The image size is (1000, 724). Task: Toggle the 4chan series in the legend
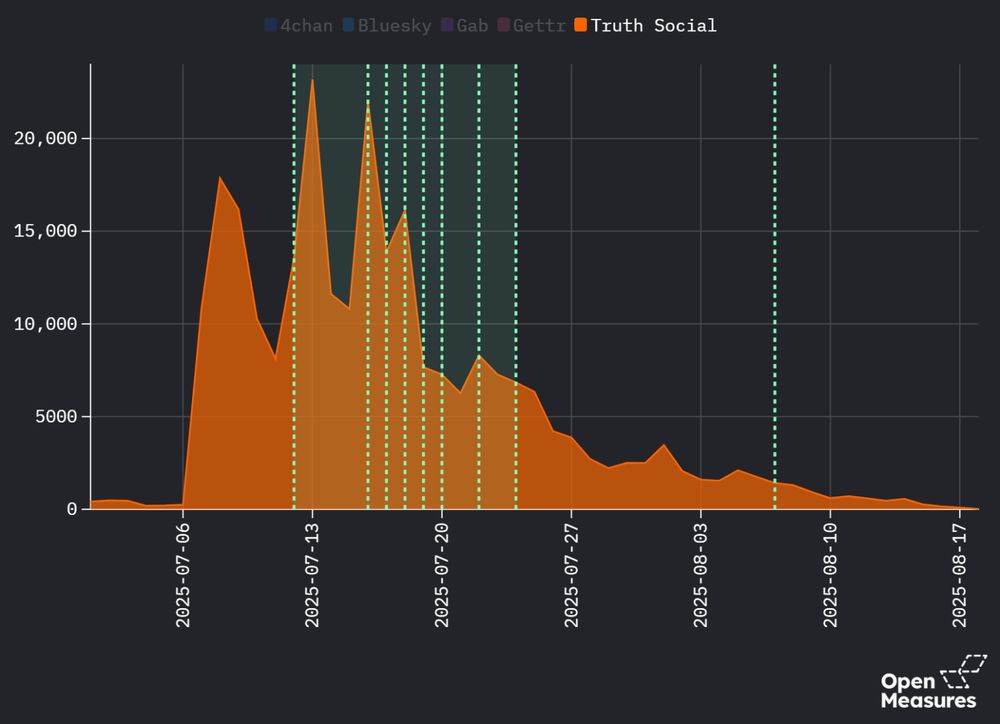298,26
